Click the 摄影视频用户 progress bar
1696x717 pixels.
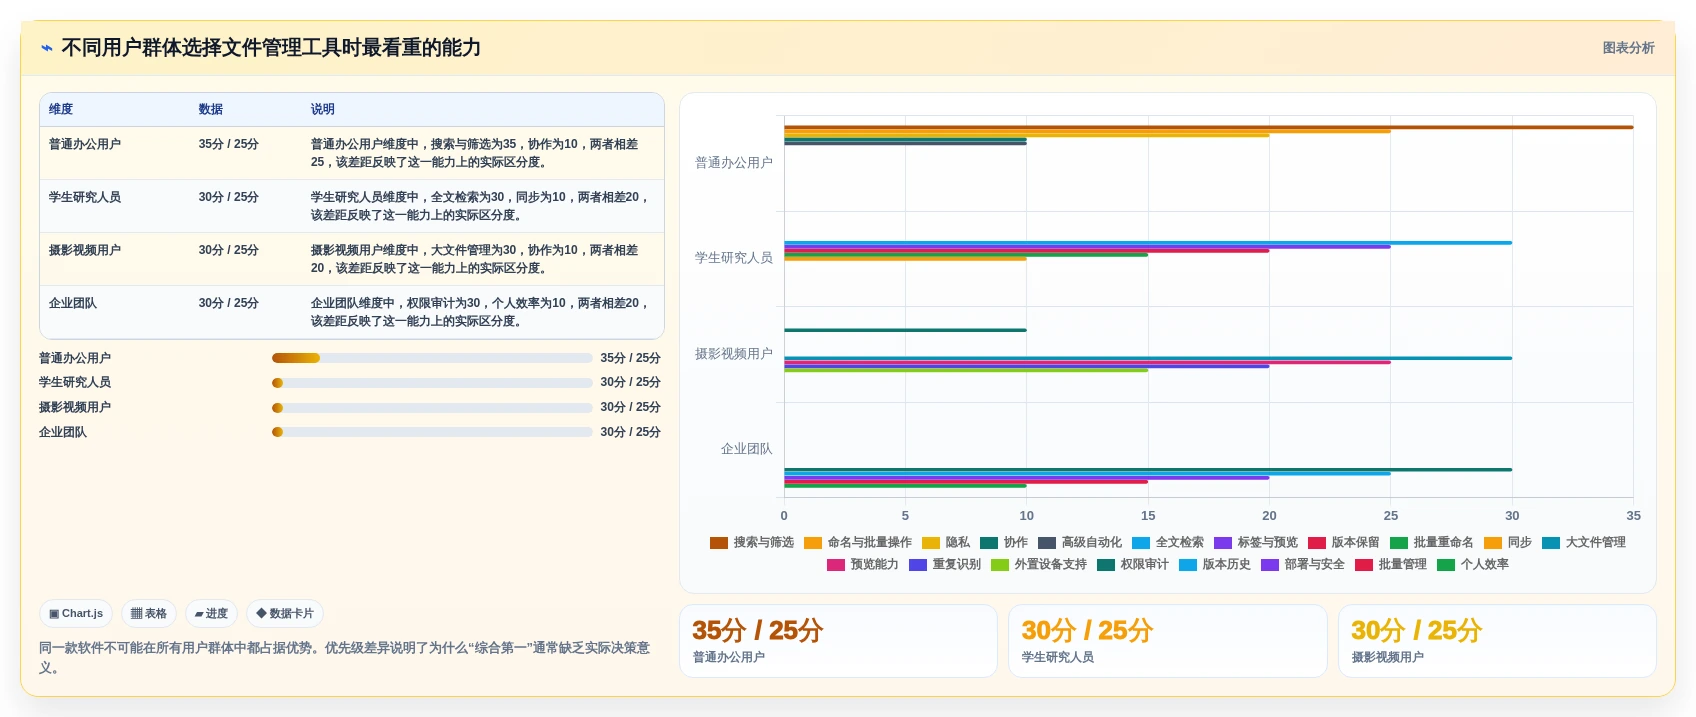click(432, 408)
